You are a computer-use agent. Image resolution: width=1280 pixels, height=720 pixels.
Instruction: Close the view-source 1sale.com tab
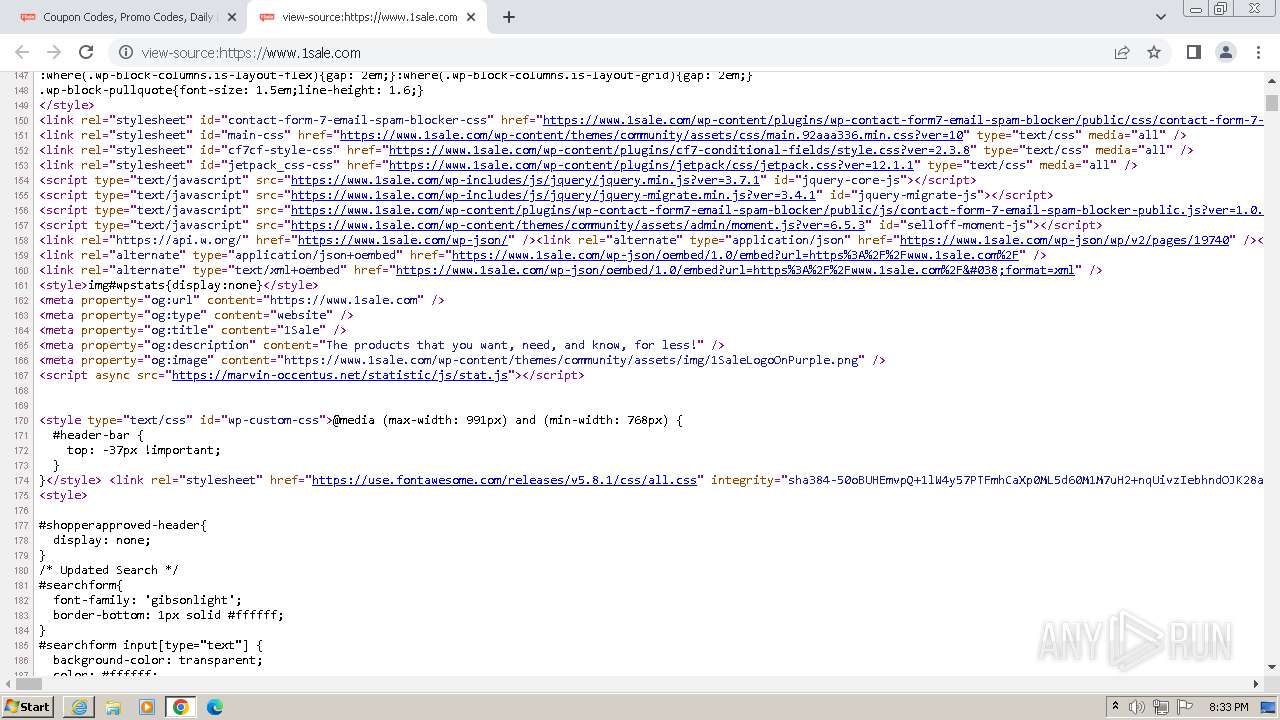pos(471,17)
